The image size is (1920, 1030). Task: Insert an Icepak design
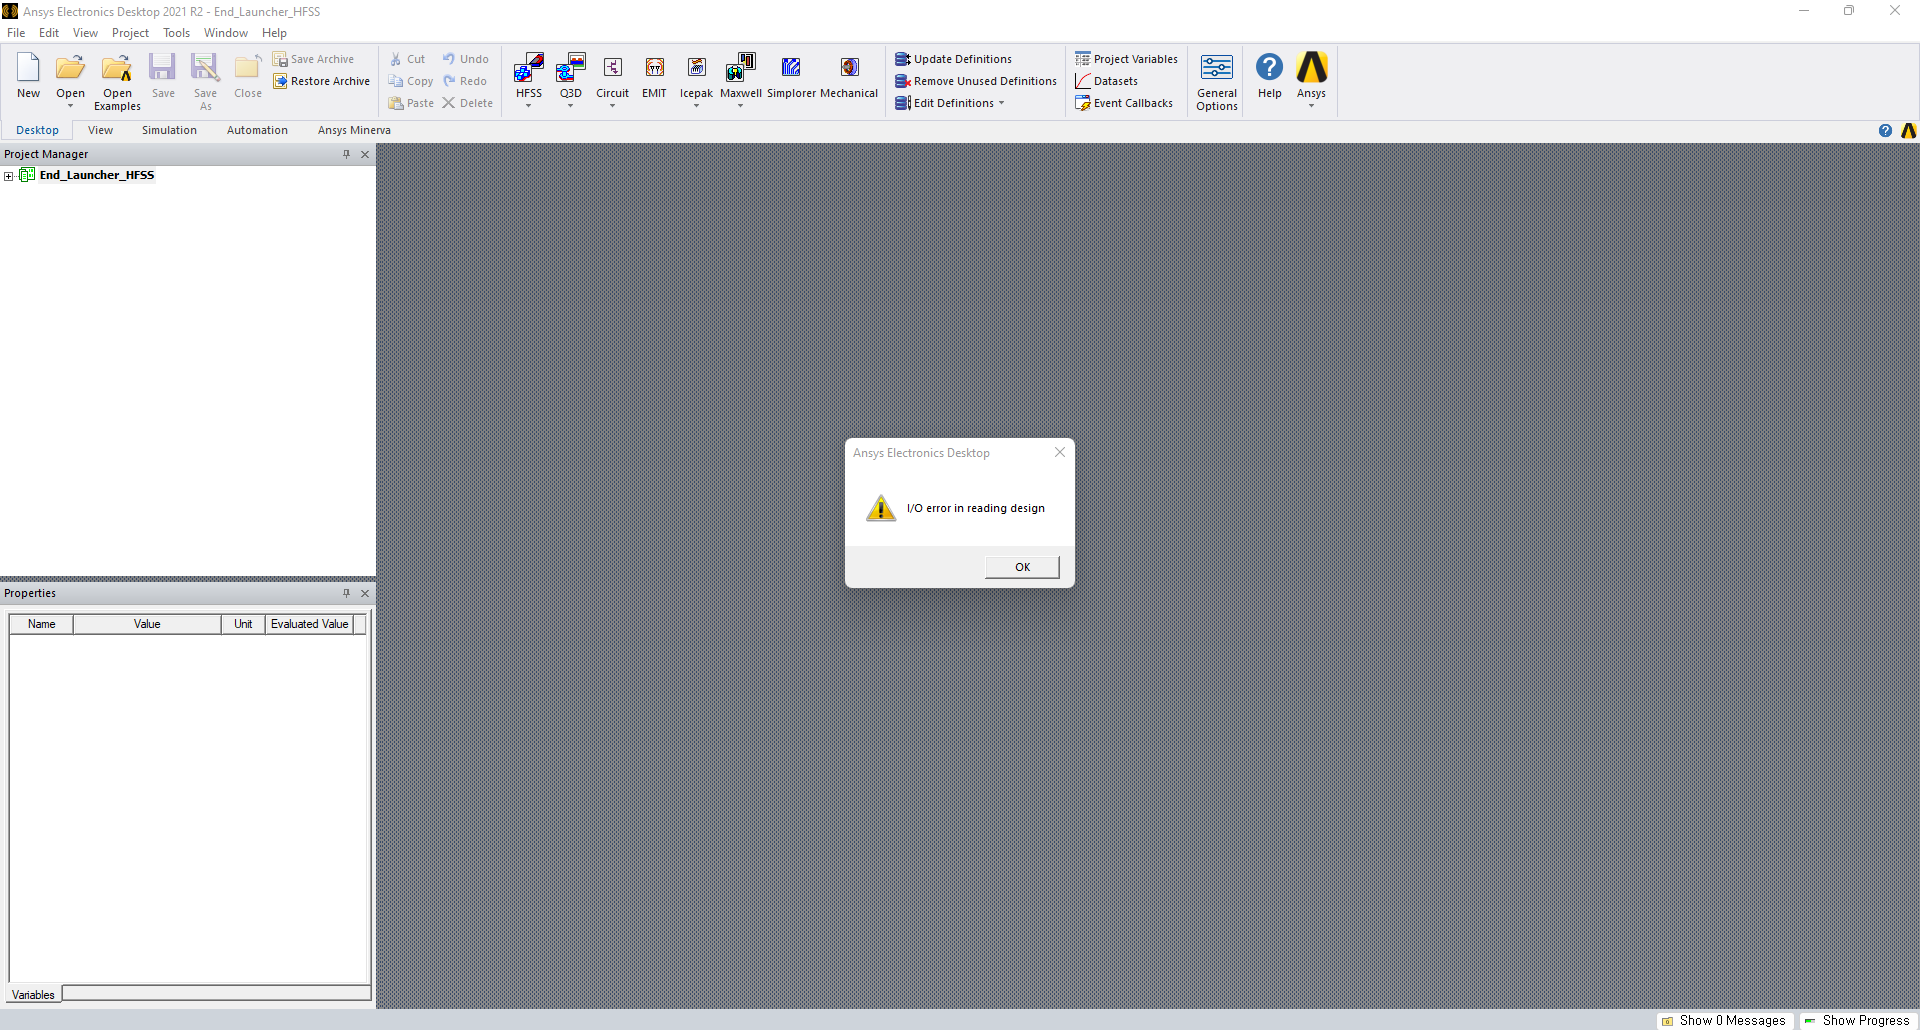click(x=697, y=76)
